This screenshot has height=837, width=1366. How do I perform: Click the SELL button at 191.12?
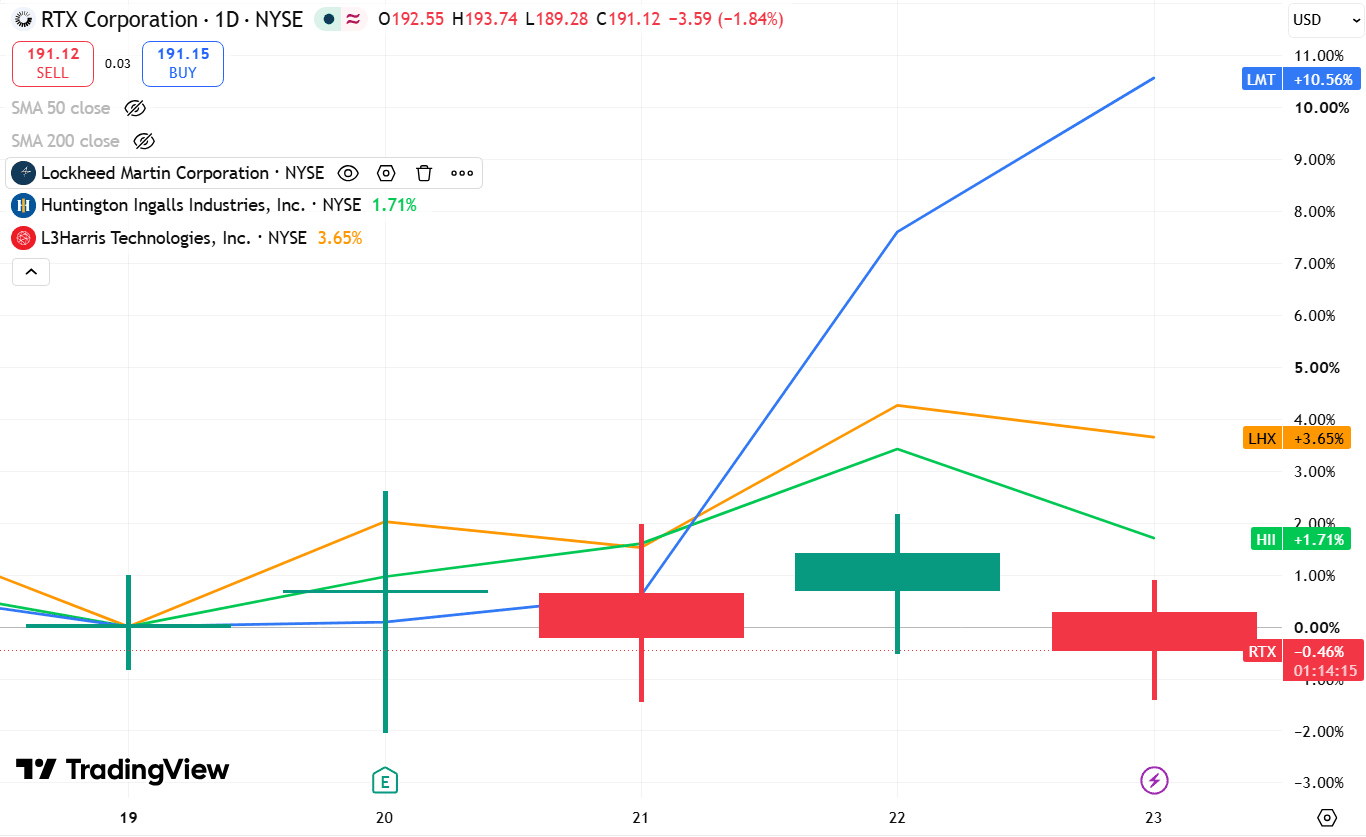click(53, 63)
